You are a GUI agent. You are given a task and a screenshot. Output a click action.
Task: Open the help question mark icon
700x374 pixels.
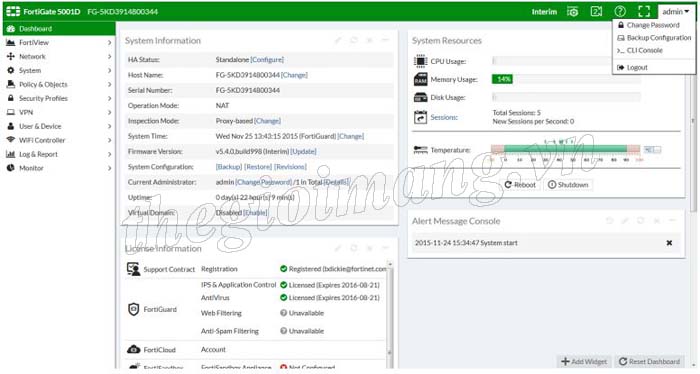tap(620, 12)
